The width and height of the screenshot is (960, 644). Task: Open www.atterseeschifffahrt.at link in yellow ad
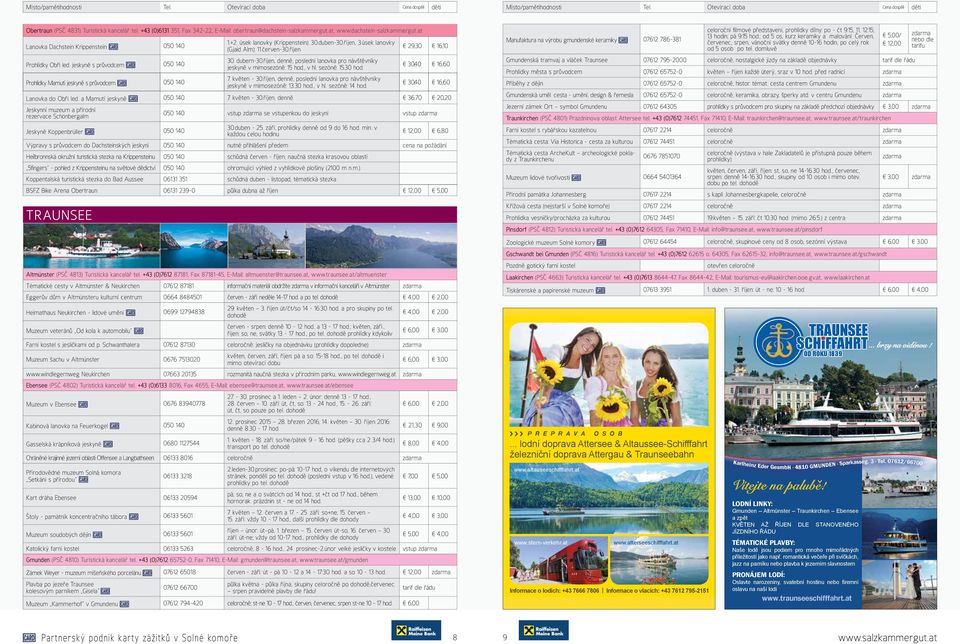coord(645,542)
